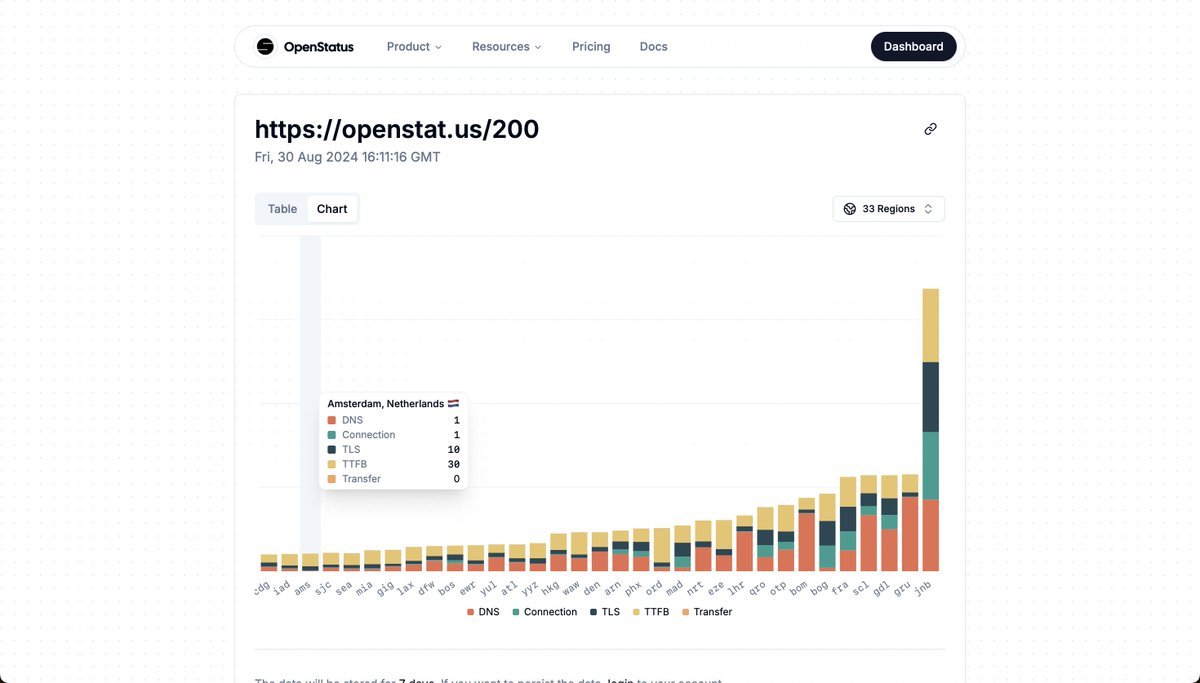Viewport: 1200px width, 683px height.
Task: Open the Product navigation menu
Action: click(414, 46)
